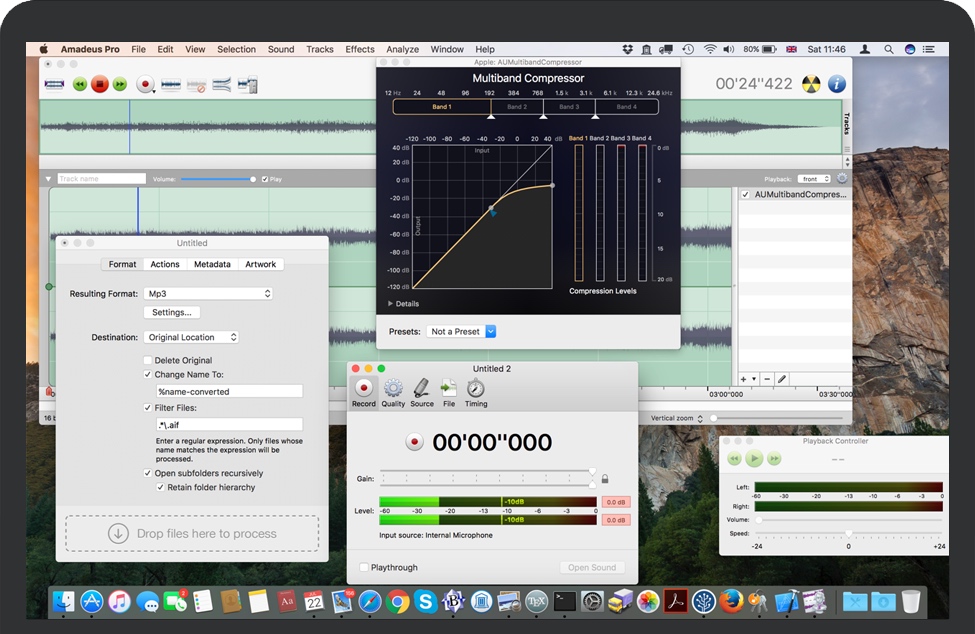Switch to the Metadata tab

[x=212, y=264]
